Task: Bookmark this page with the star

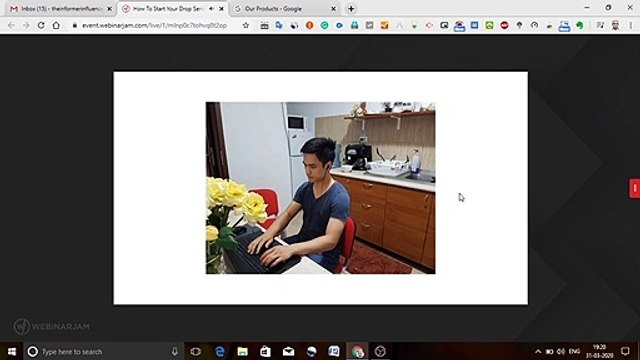Action: click(x=246, y=25)
